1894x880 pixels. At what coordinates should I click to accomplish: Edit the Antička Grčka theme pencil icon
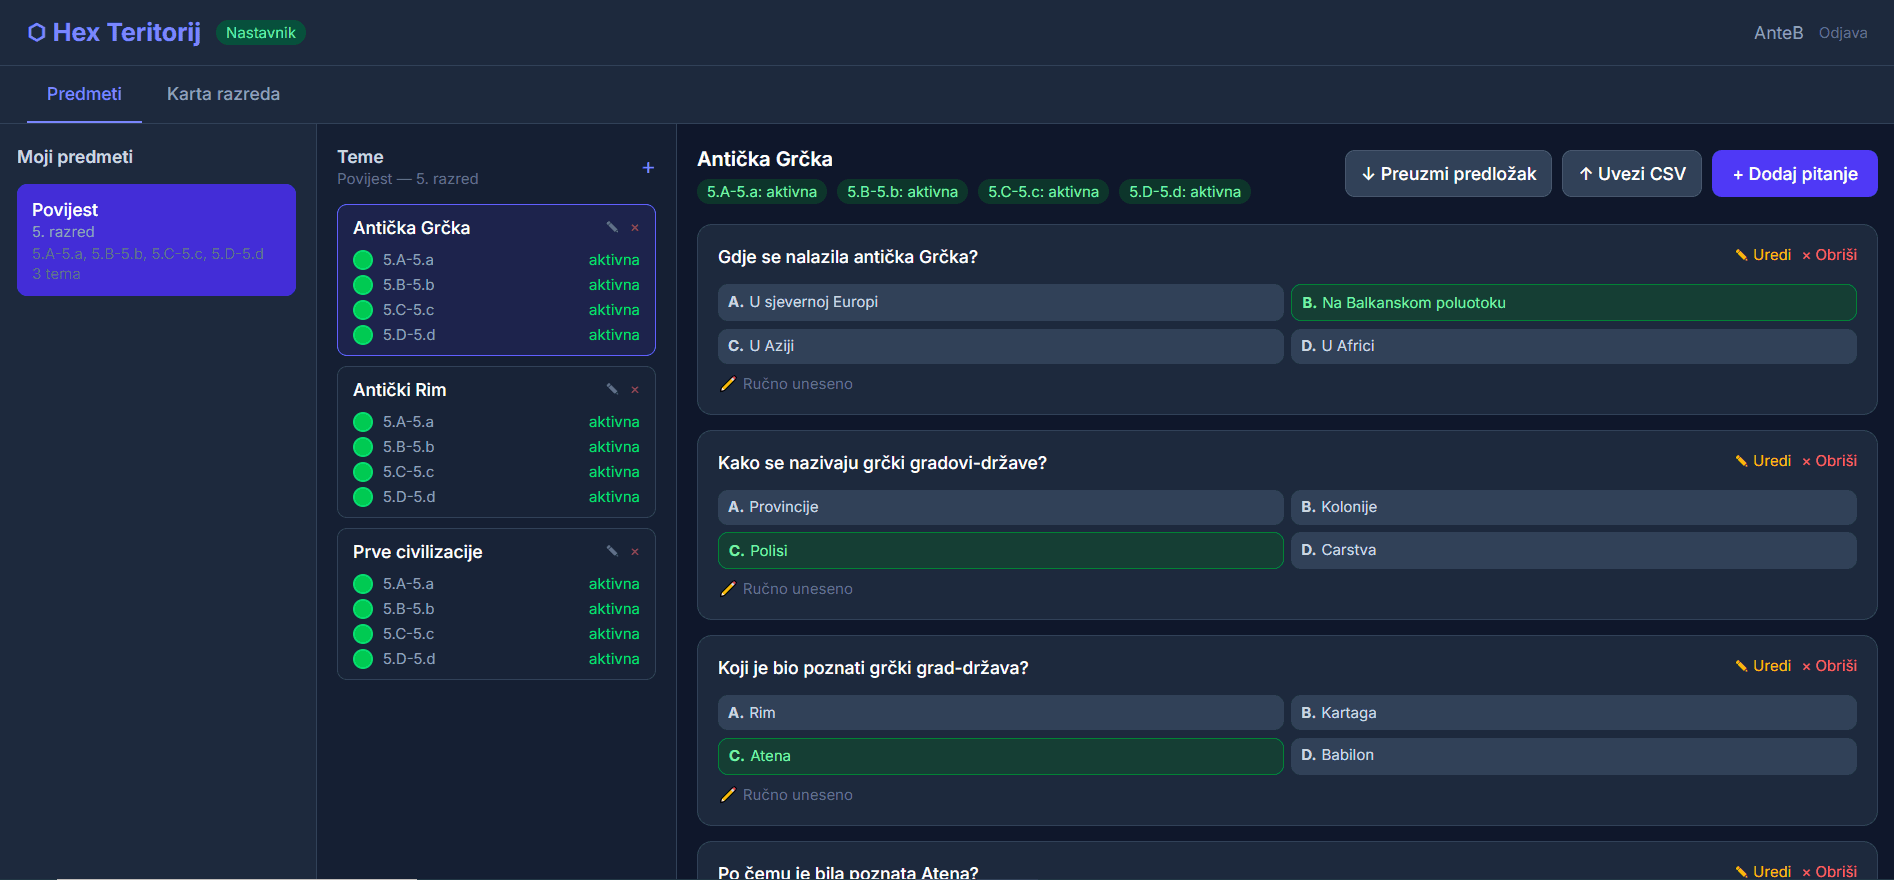(612, 227)
